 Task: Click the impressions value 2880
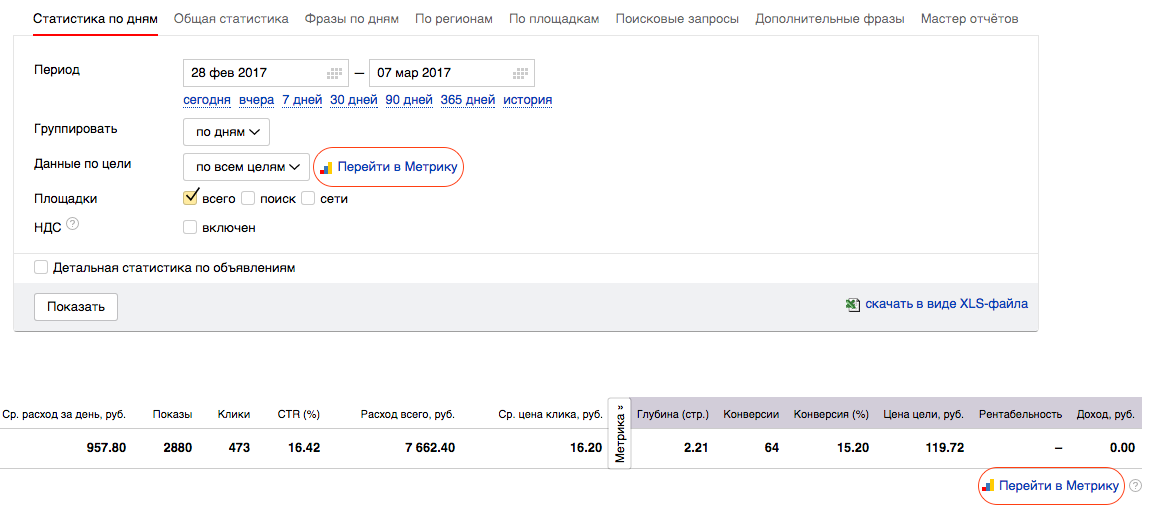178,448
